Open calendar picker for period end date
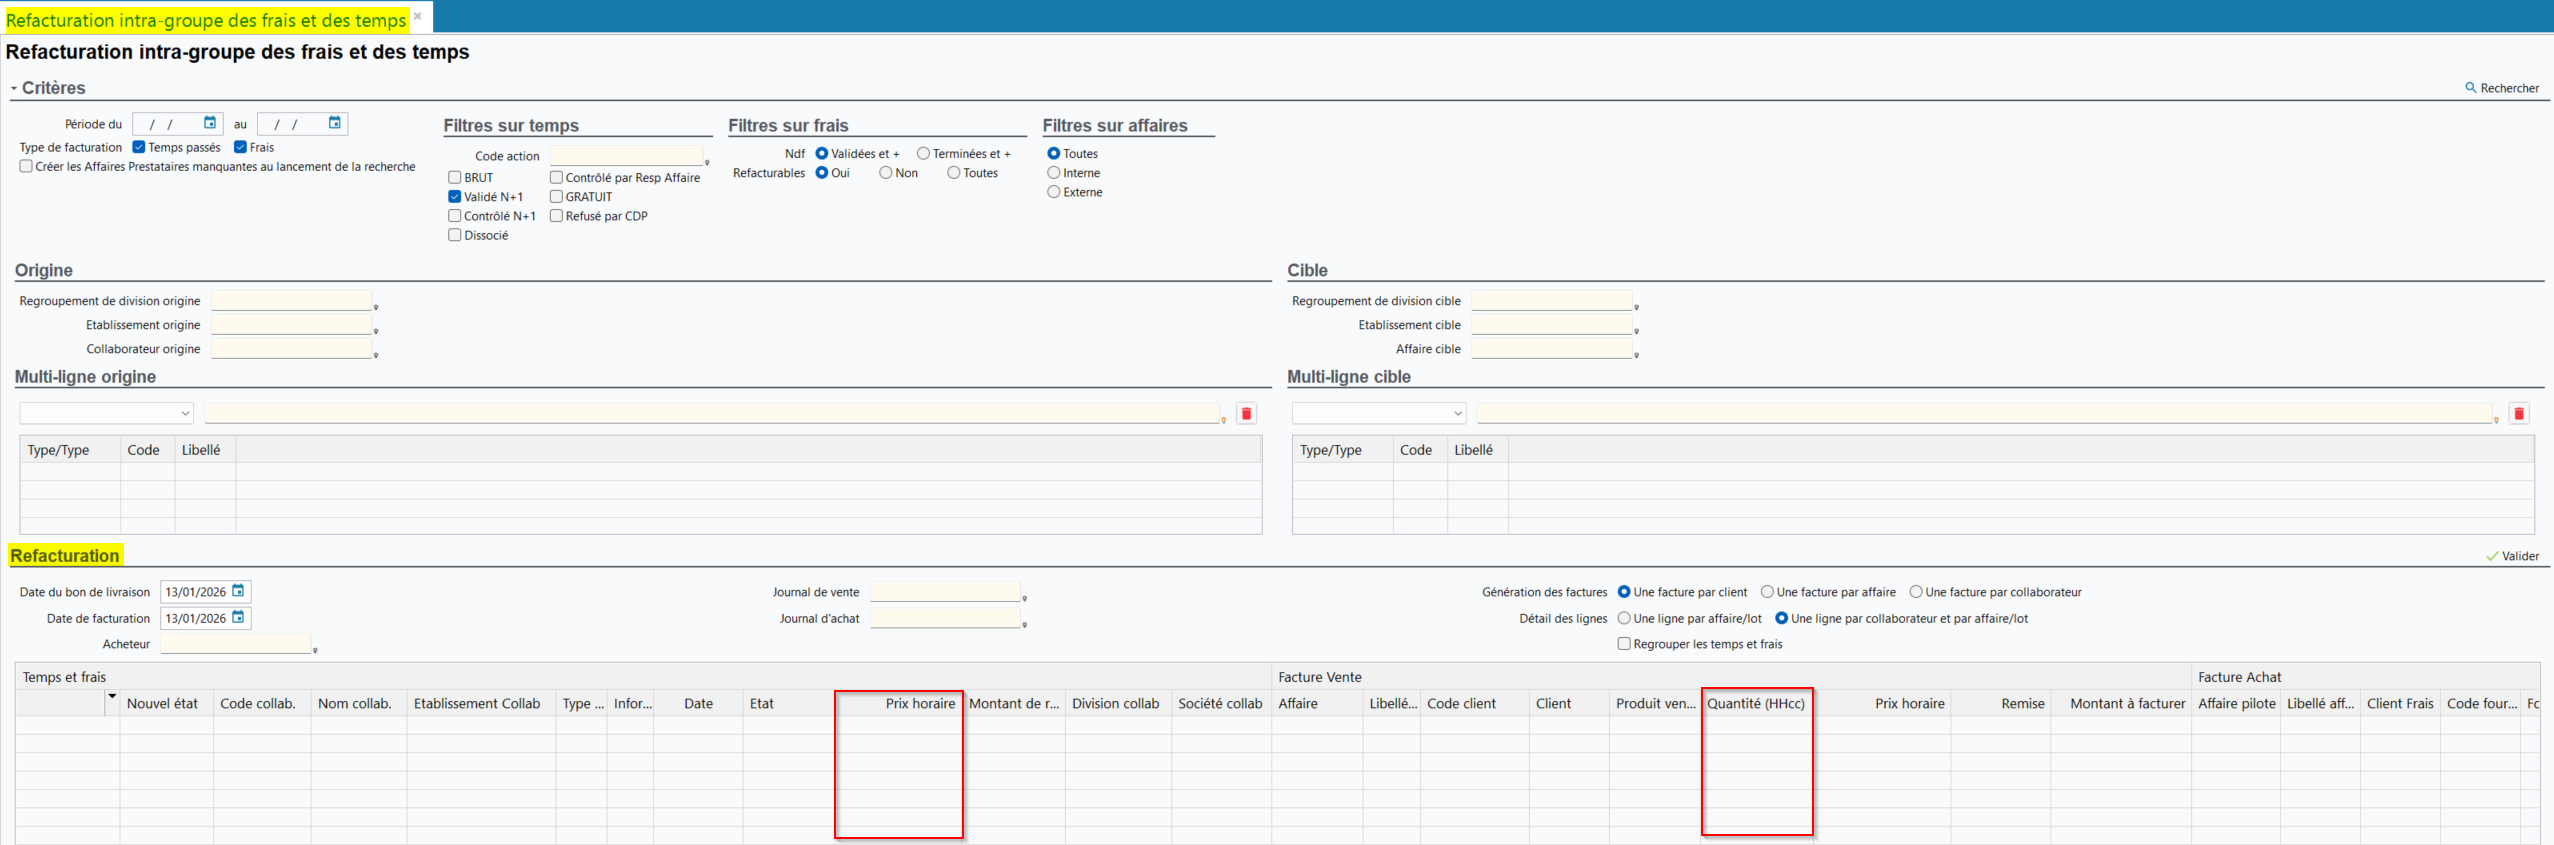Screen dimensions: 2554x845 [335, 123]
